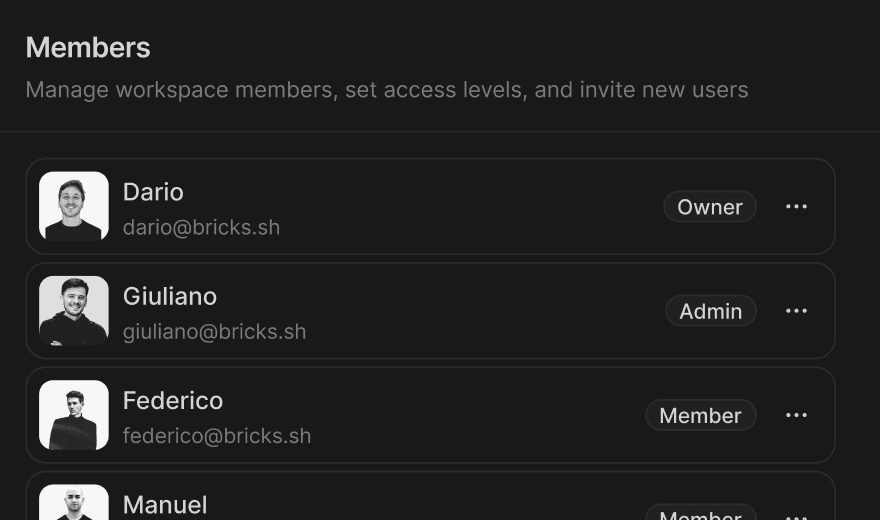Select the name Giuliano
The image size is (880, 520).
[170, 296]
